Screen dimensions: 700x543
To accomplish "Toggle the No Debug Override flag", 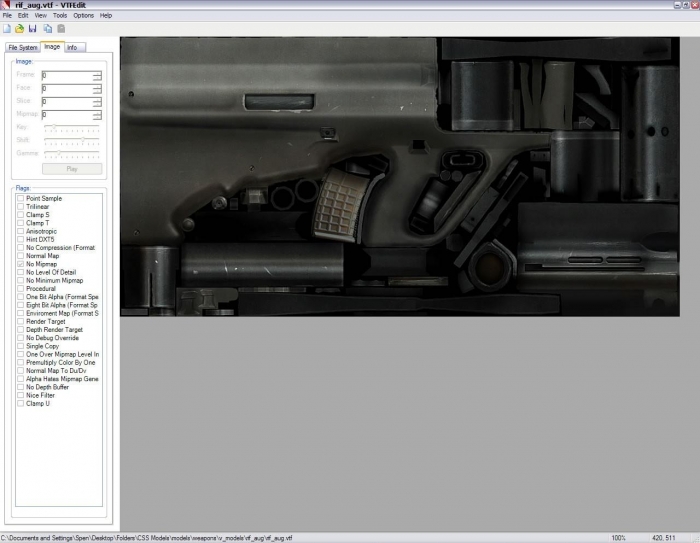I will 21,338.
